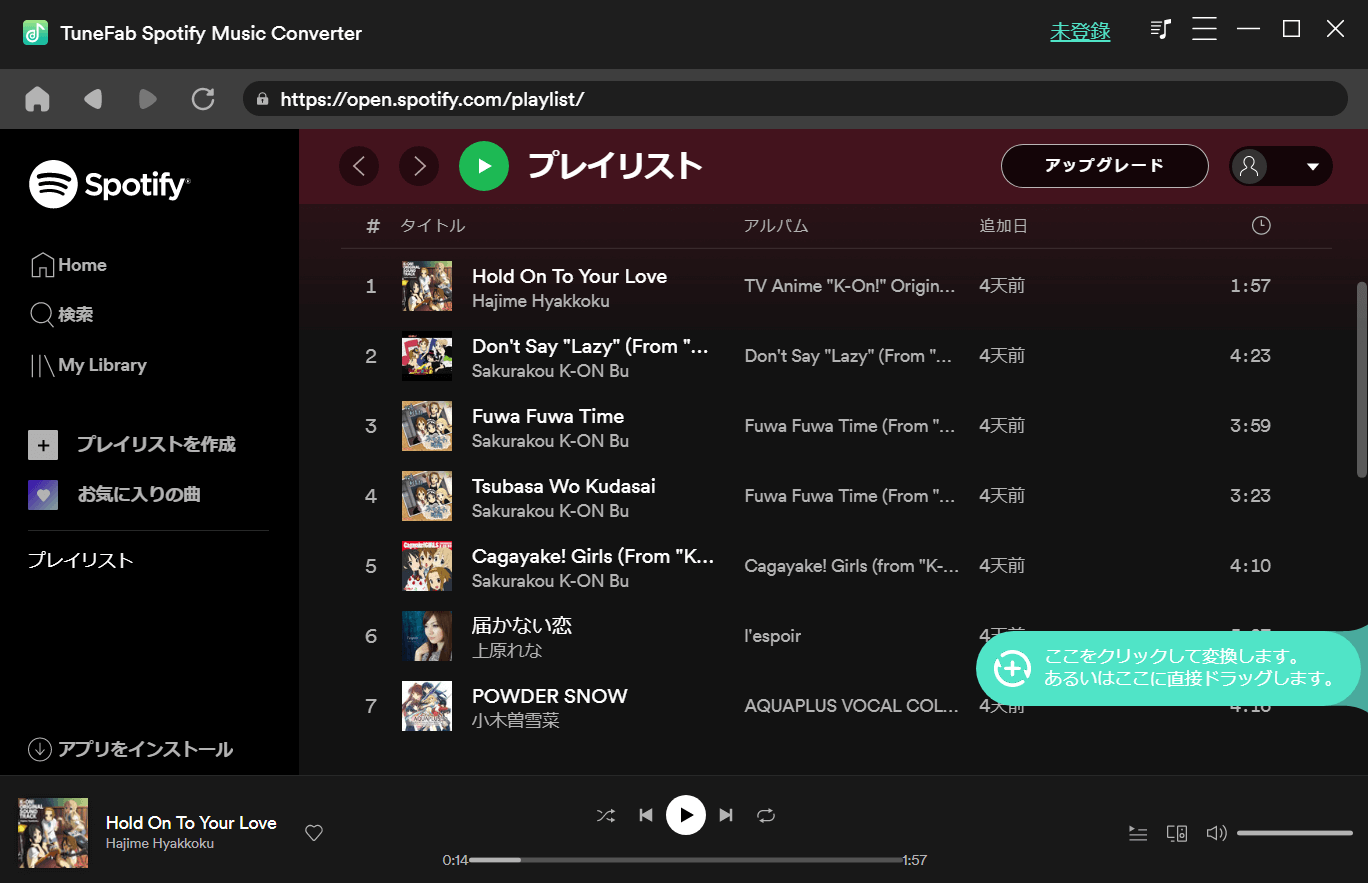The image size is (1368, 883).
Task: Click the Fuwa Fuwa Time album thumbnail
Action: tap(427, 426)
